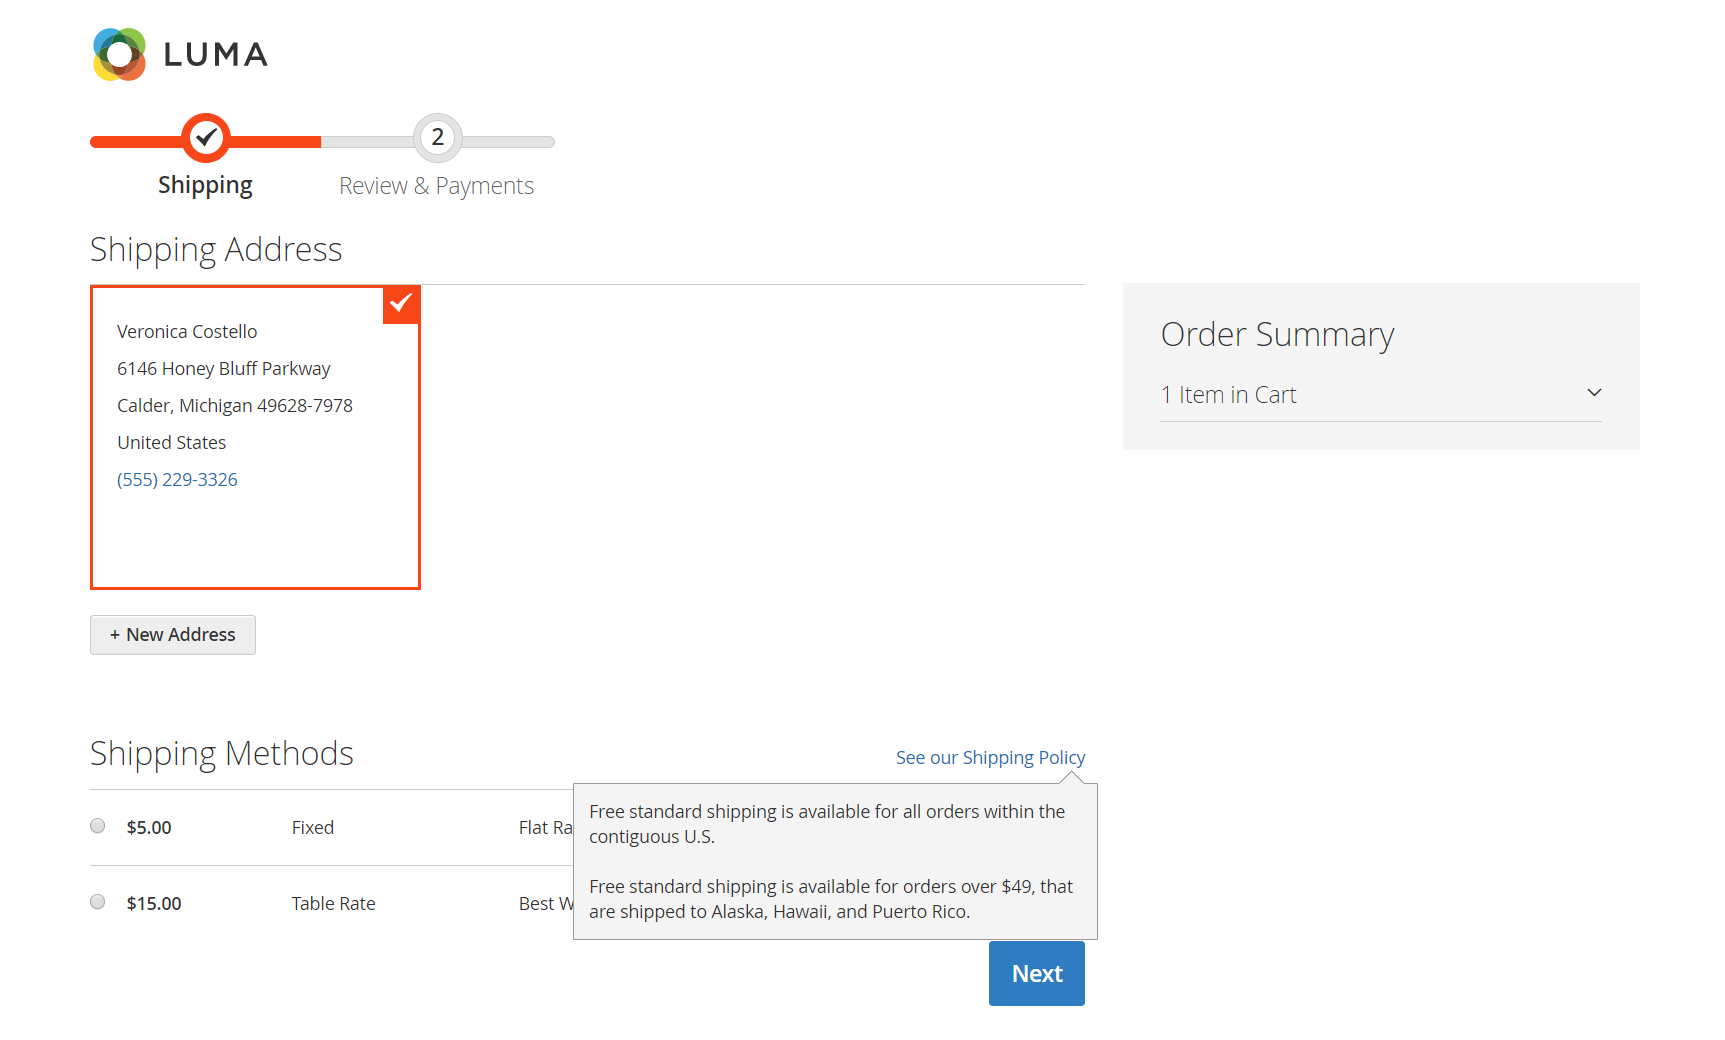The height and width of the screenshot is (1040, 1725).
Task: Expand the 1 Item in Cart section
Action: [1381, 395]
